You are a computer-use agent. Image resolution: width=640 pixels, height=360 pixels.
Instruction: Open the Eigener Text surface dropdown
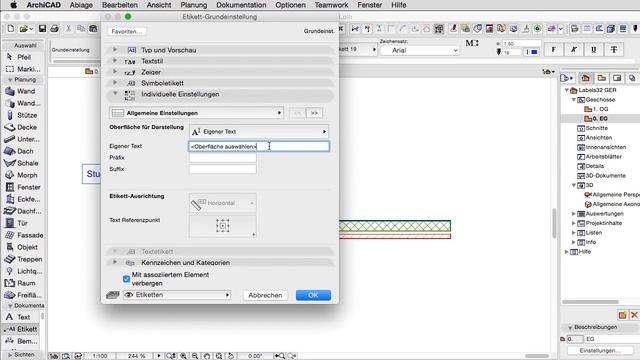tap(259, 131)
